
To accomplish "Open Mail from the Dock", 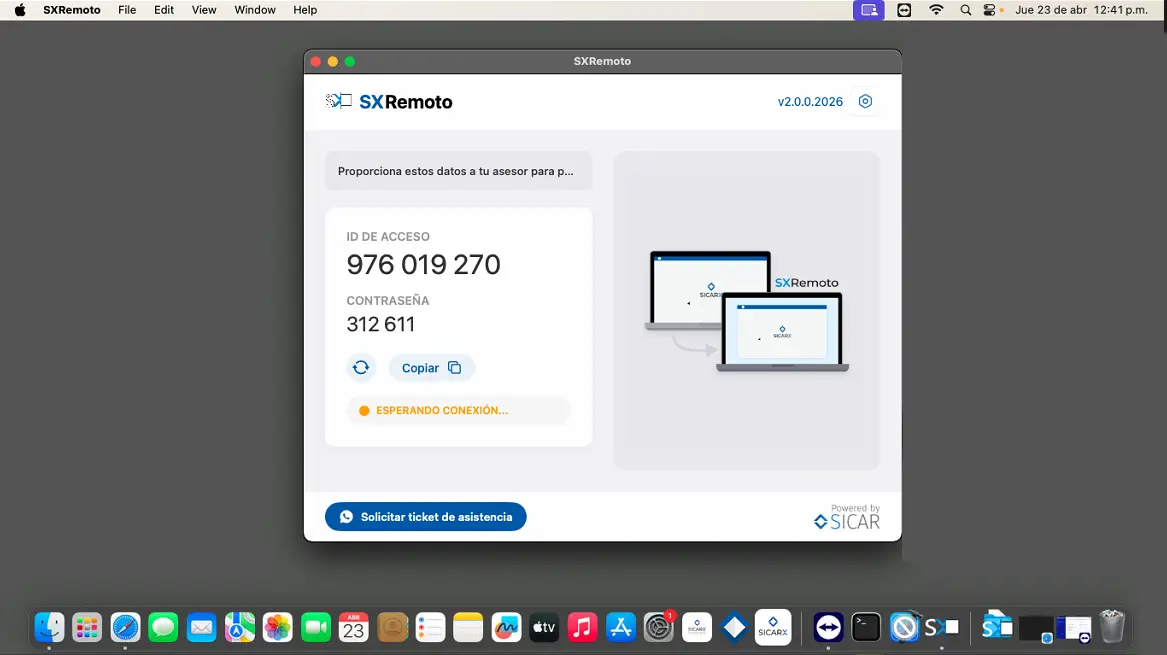I will pos(201,627).
